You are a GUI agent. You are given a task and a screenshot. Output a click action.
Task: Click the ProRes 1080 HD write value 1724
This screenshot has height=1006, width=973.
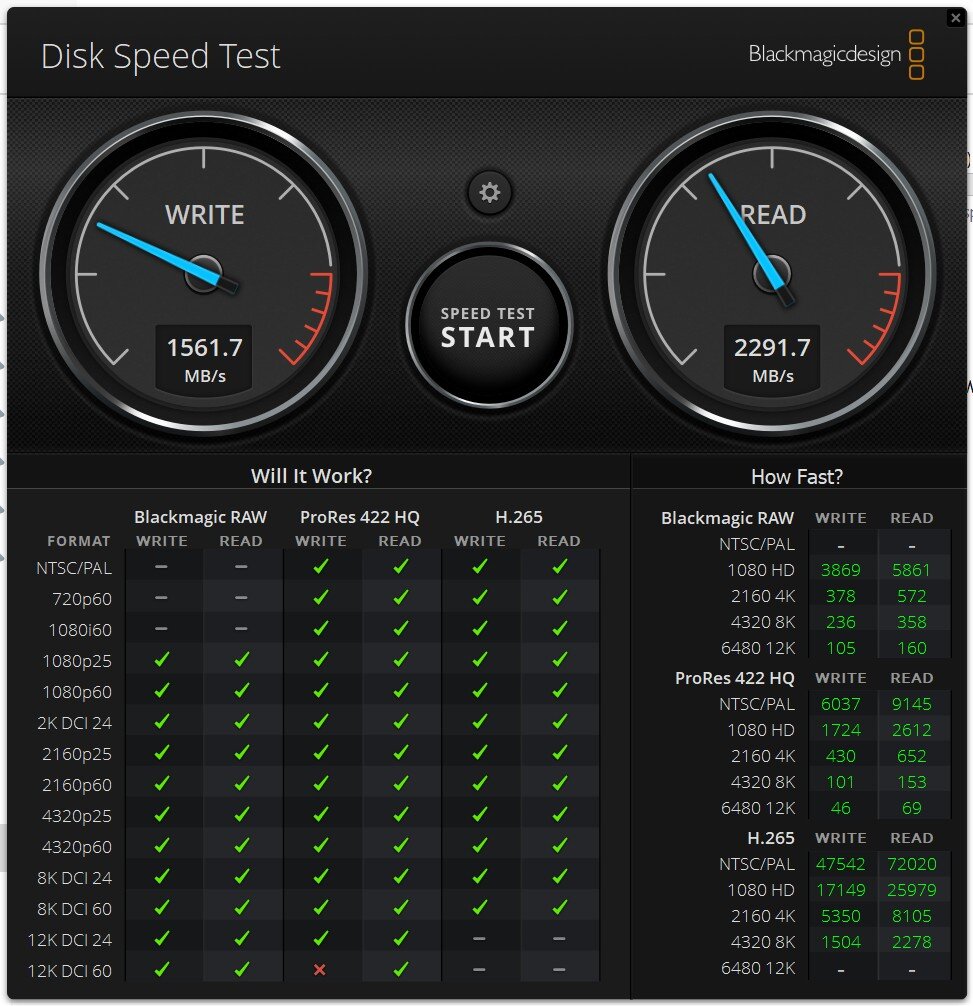tap(840, 730)
